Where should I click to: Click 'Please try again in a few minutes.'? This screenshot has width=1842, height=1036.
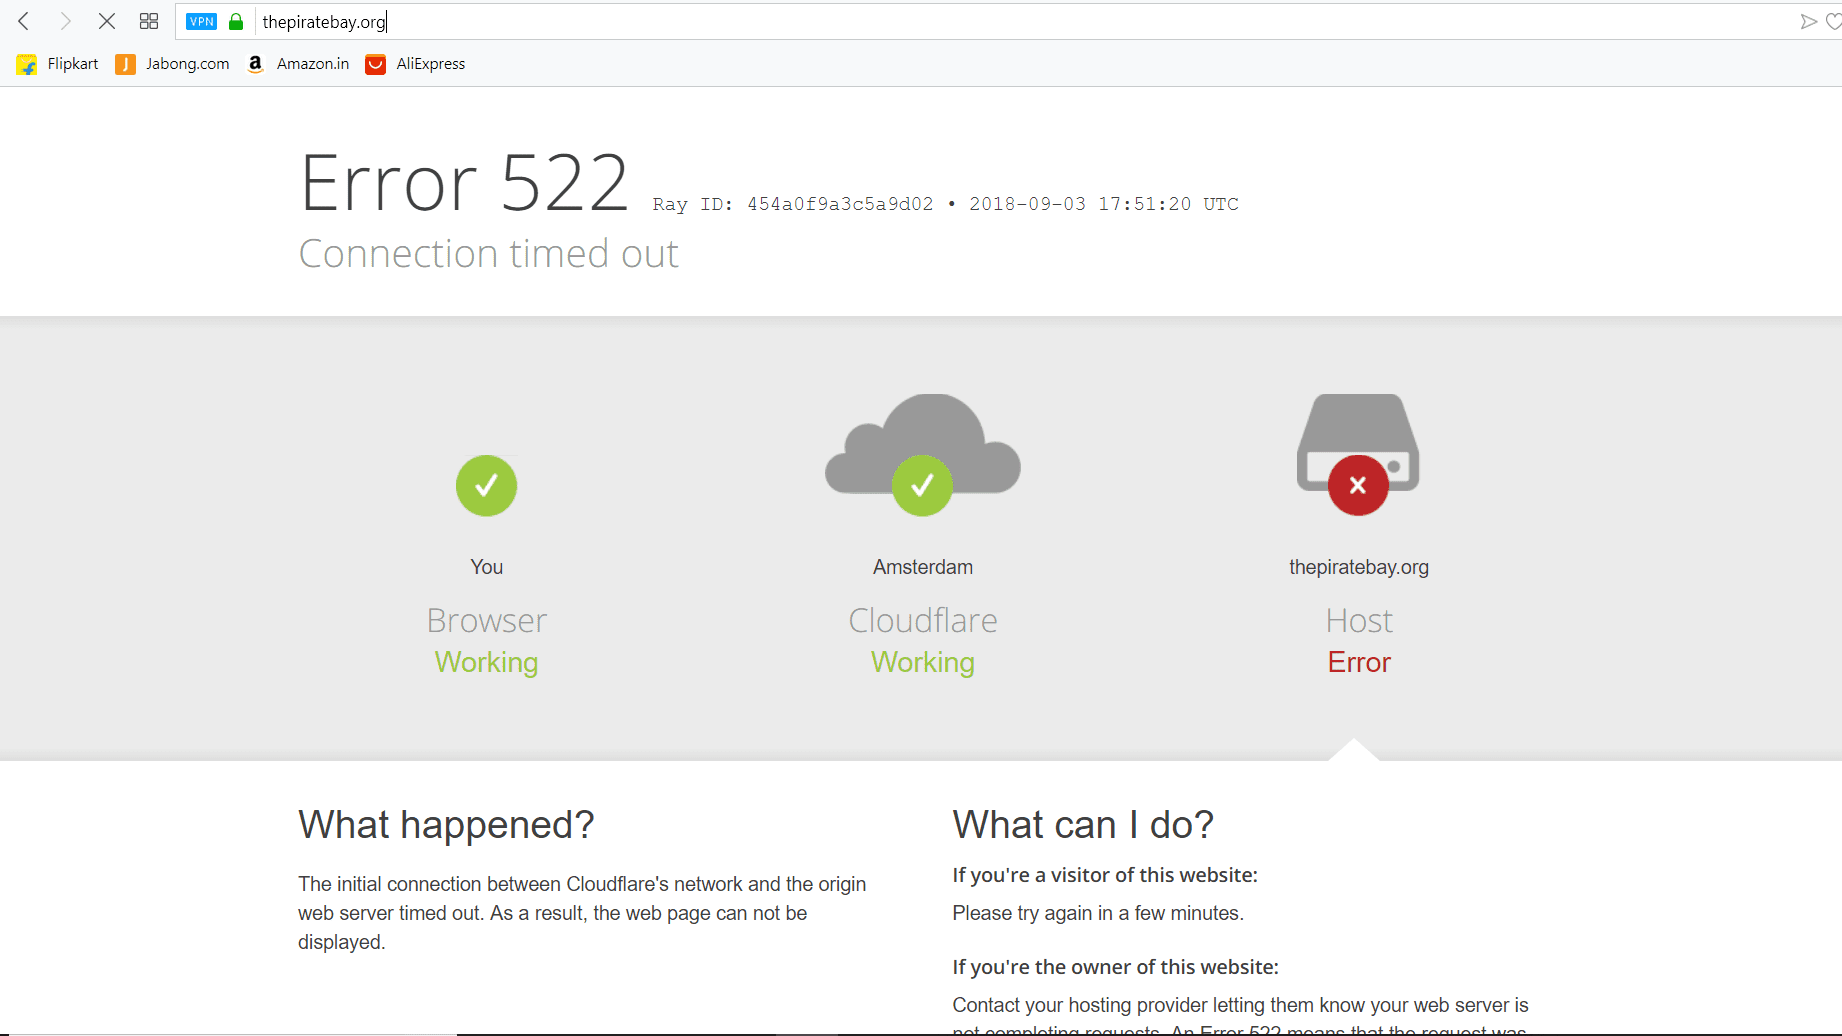(1098, 913)
